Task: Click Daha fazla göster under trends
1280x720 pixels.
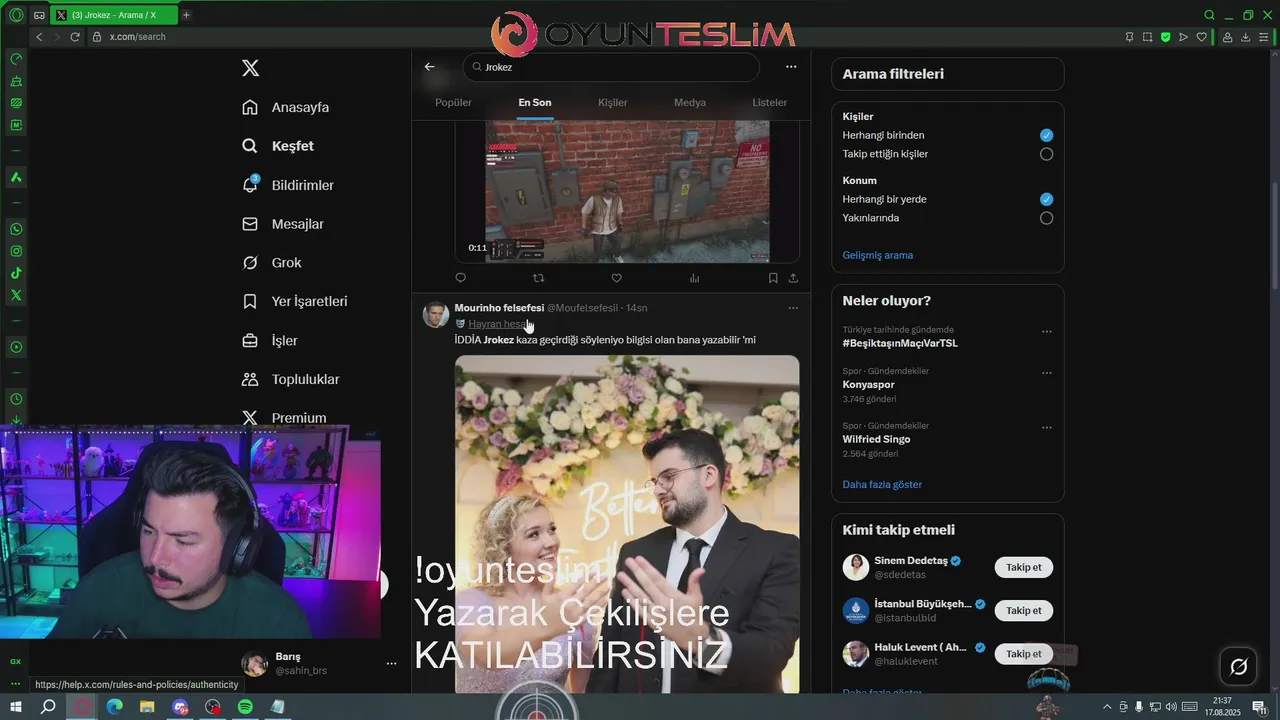Action: (x=882, y=484)
